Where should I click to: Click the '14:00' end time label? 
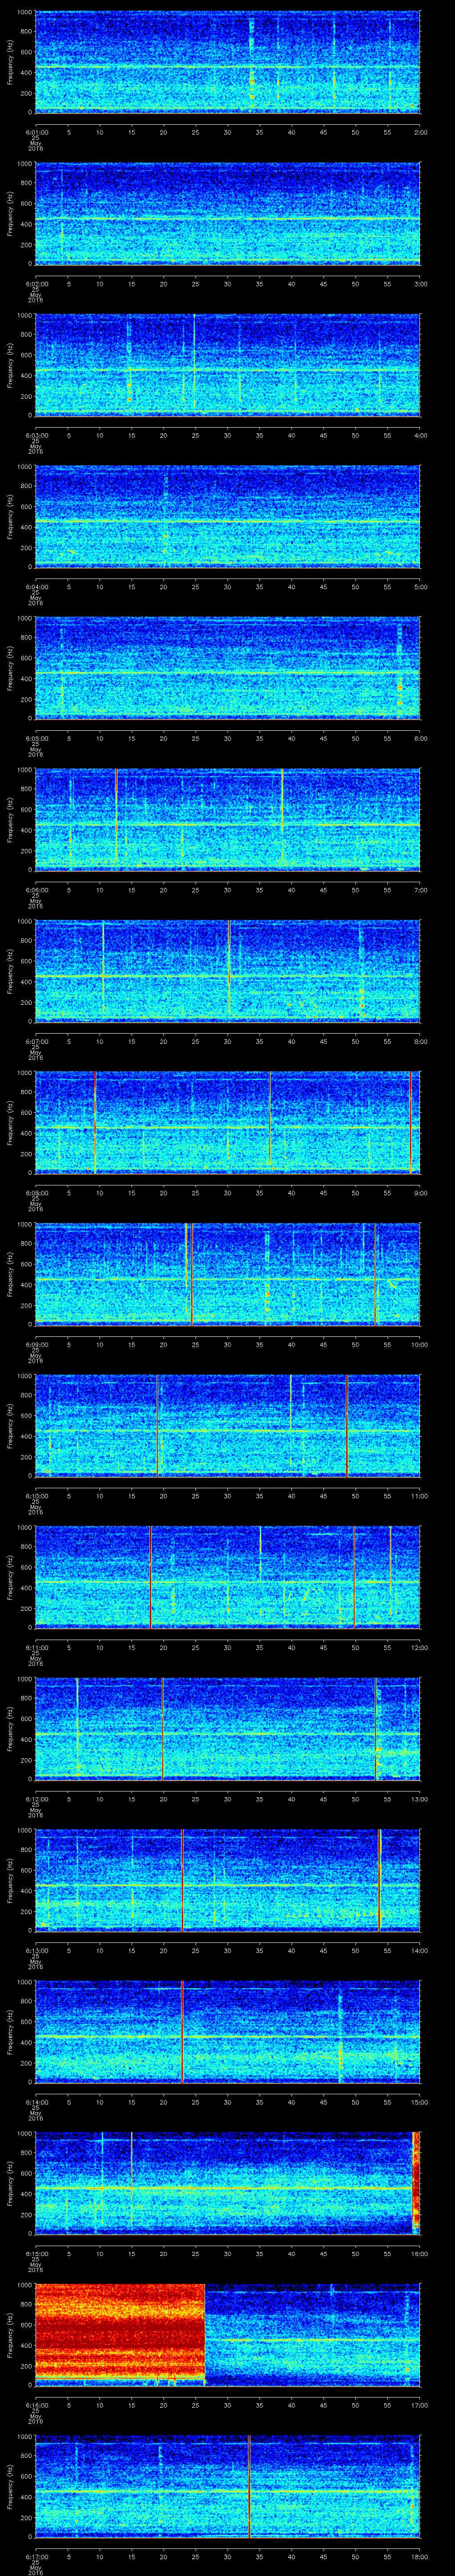420,1950
